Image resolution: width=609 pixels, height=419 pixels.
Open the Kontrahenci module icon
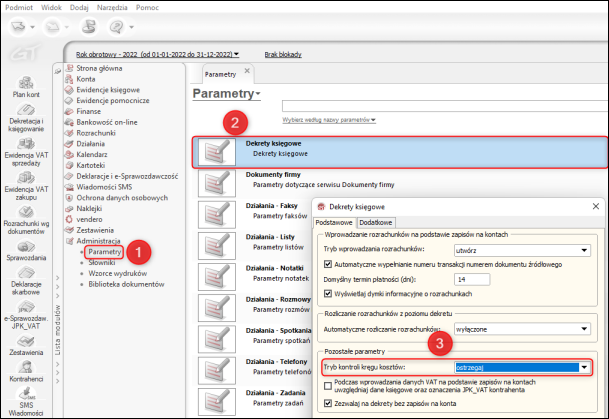point(26,367)
